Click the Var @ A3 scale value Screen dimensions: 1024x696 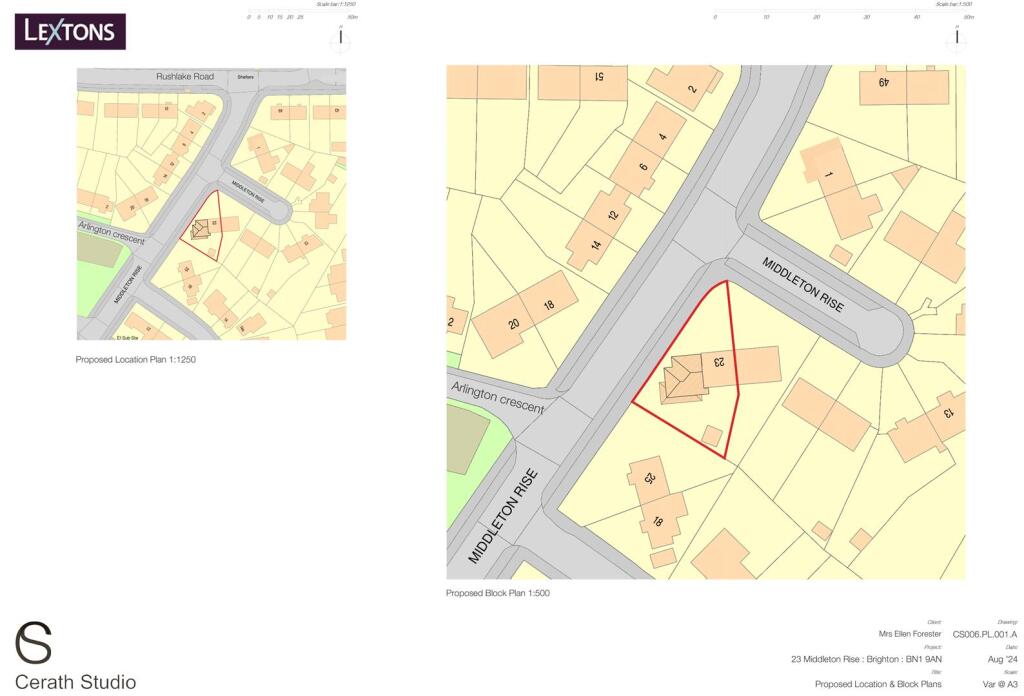tap(1001, 684)
